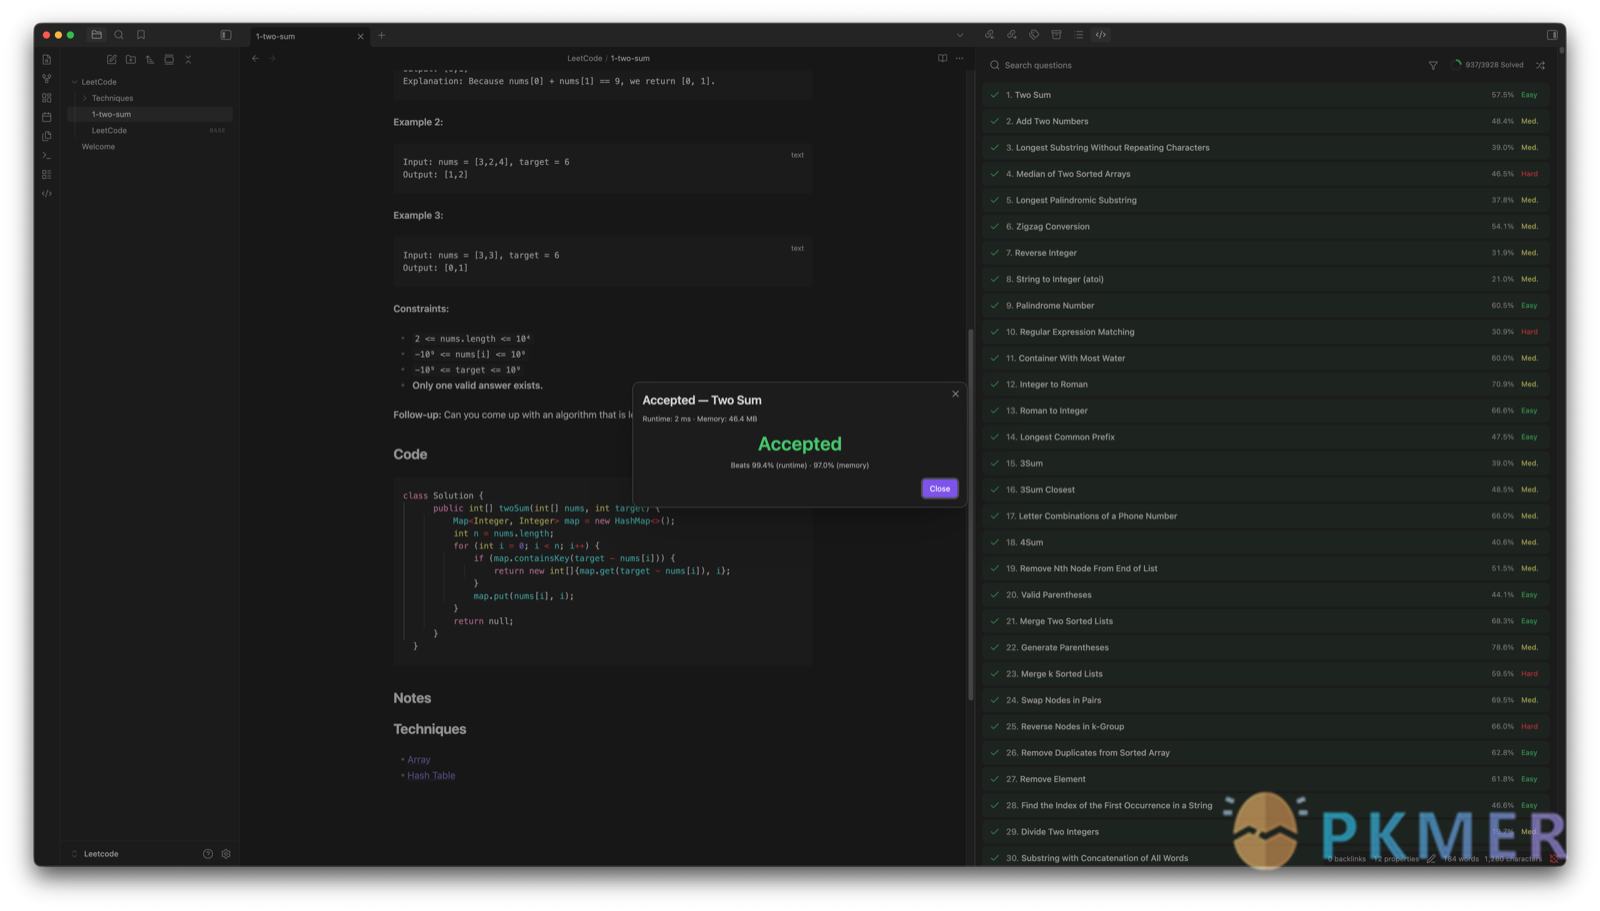Collapse all folders icon
This screenshot has width=1600, height=911.
(x=188, y=60)
